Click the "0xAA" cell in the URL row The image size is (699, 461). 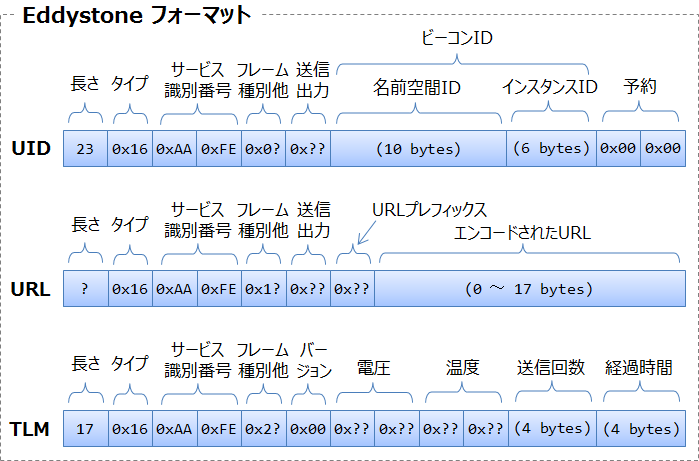(x=174, y=288)
